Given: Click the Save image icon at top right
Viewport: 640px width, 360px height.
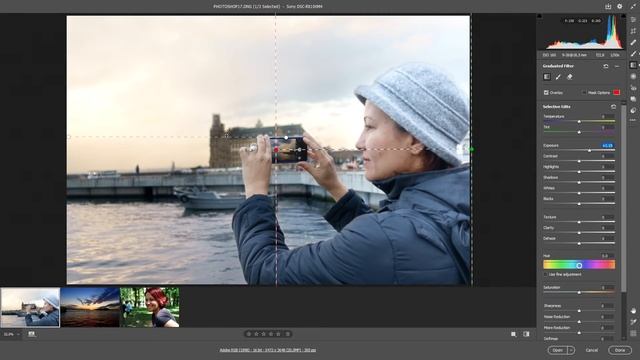Looking at the screenshot, I should pyautogui.click(x=608, y=7).
